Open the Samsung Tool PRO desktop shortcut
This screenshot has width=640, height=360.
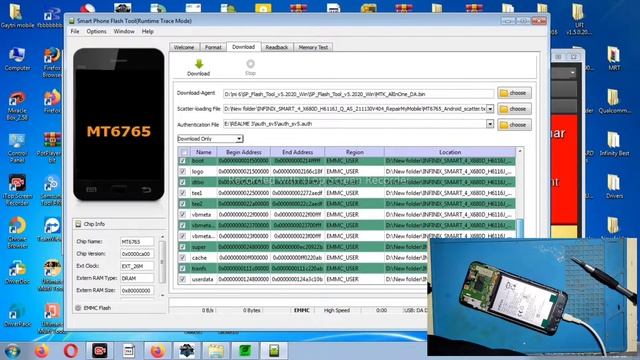tap(52, 191)
